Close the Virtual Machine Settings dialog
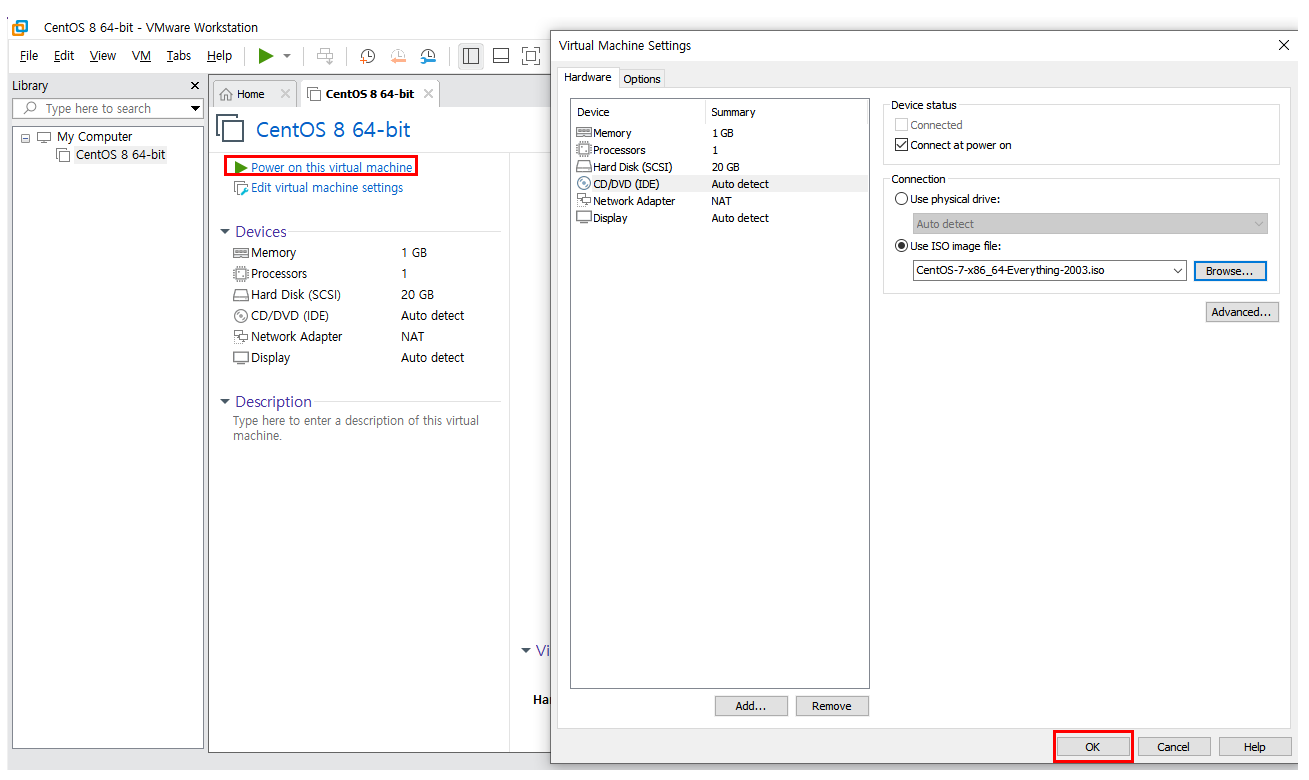This screenshot has width=1309, height=780. pyautogui.click(x=1284, y=45)
